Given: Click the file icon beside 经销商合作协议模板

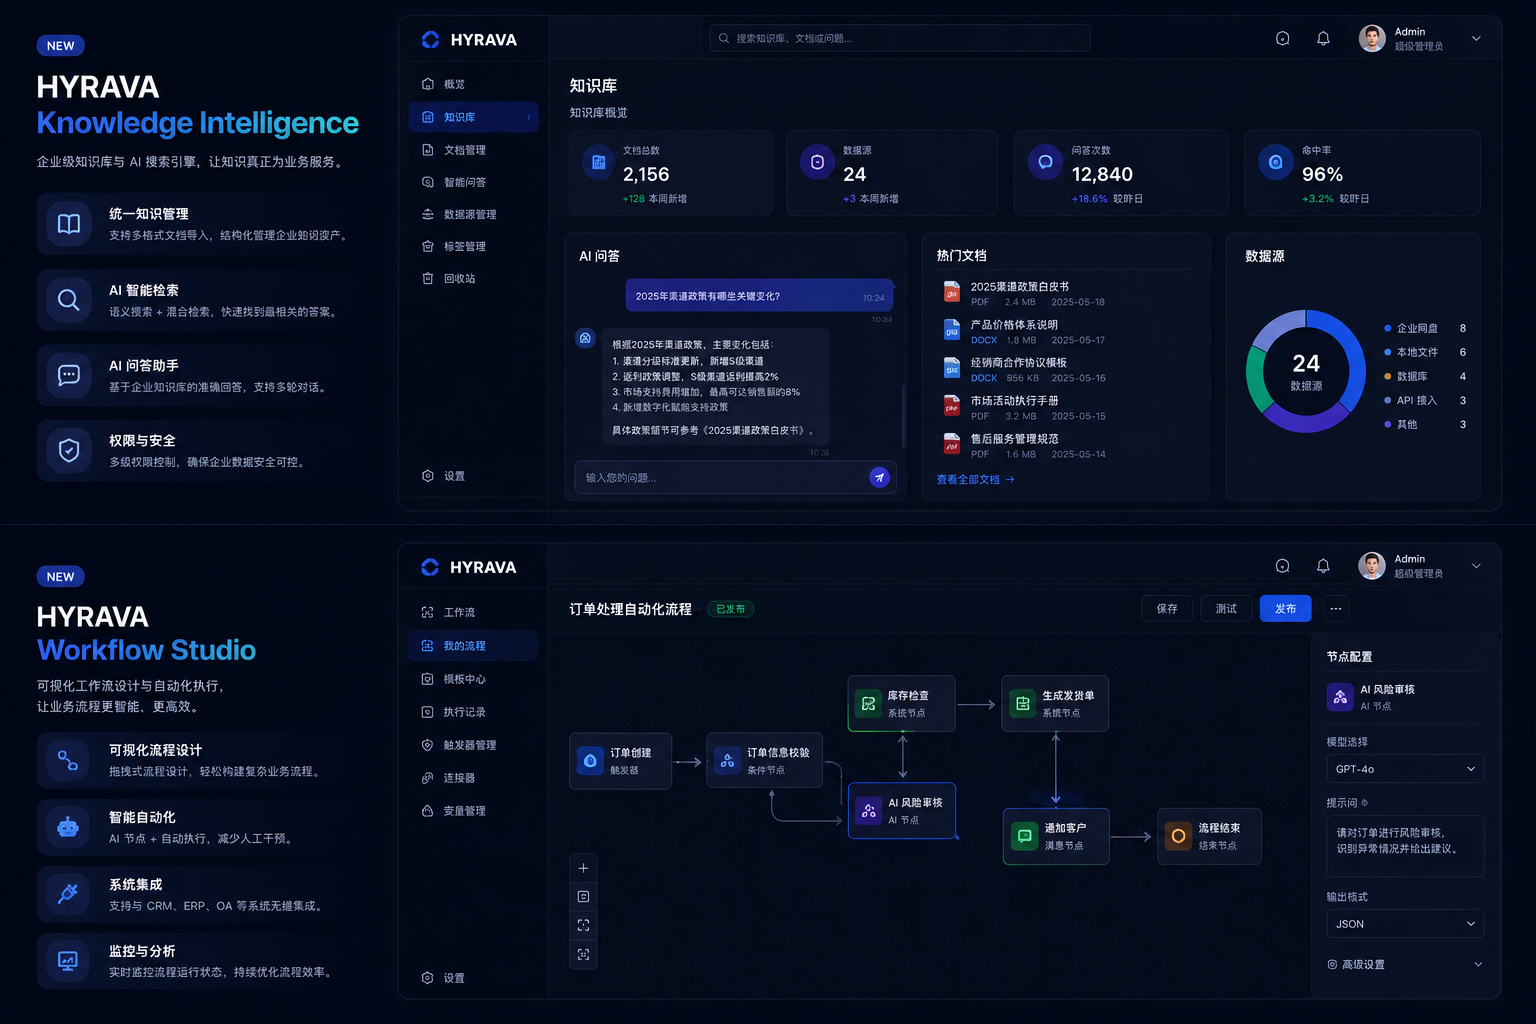Looking at the screenshot, I should point(952,368).
